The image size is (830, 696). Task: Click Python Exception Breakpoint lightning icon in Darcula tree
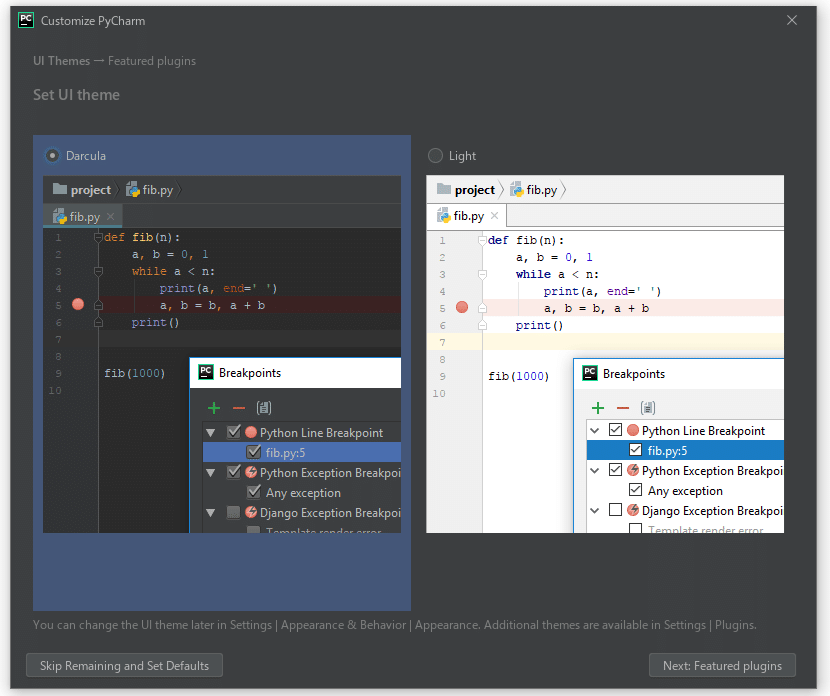tap(251, 472)
